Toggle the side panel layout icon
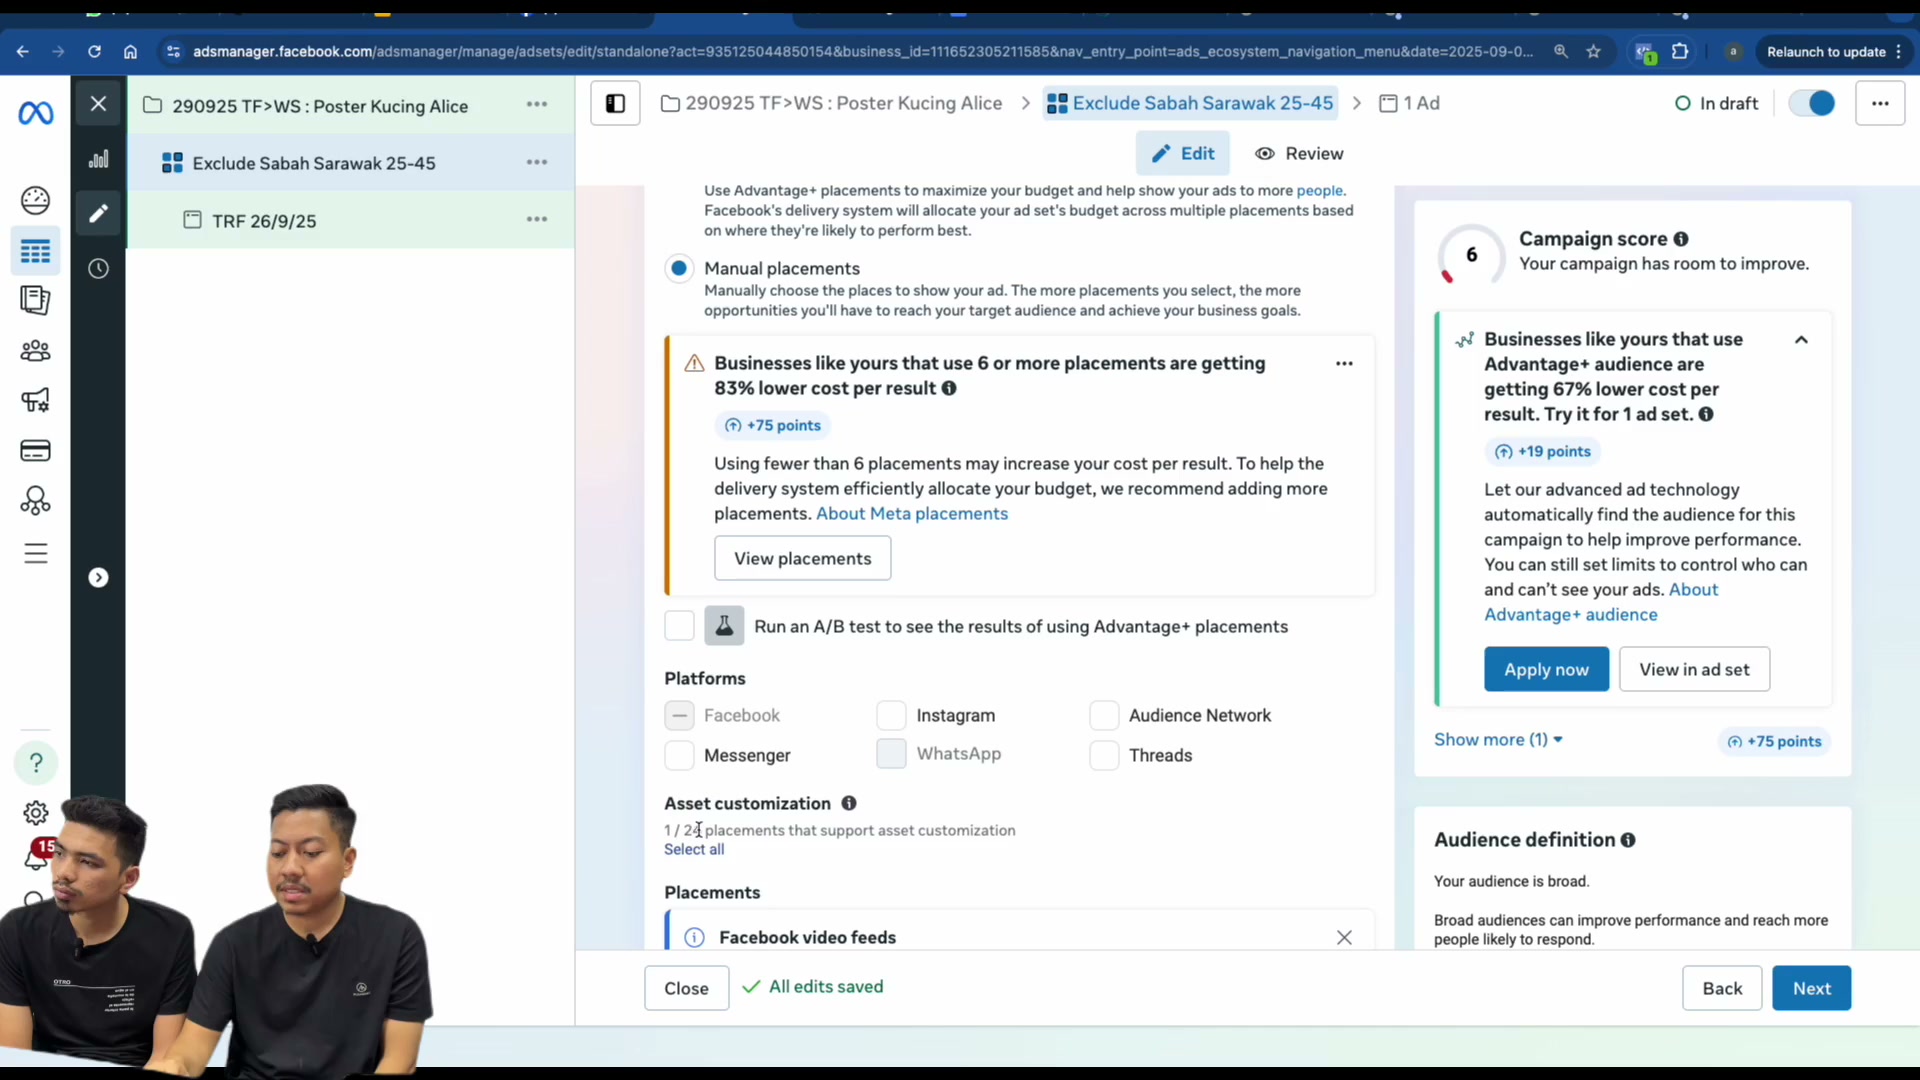1920x1080 pixels. click(x=615, y=104)
